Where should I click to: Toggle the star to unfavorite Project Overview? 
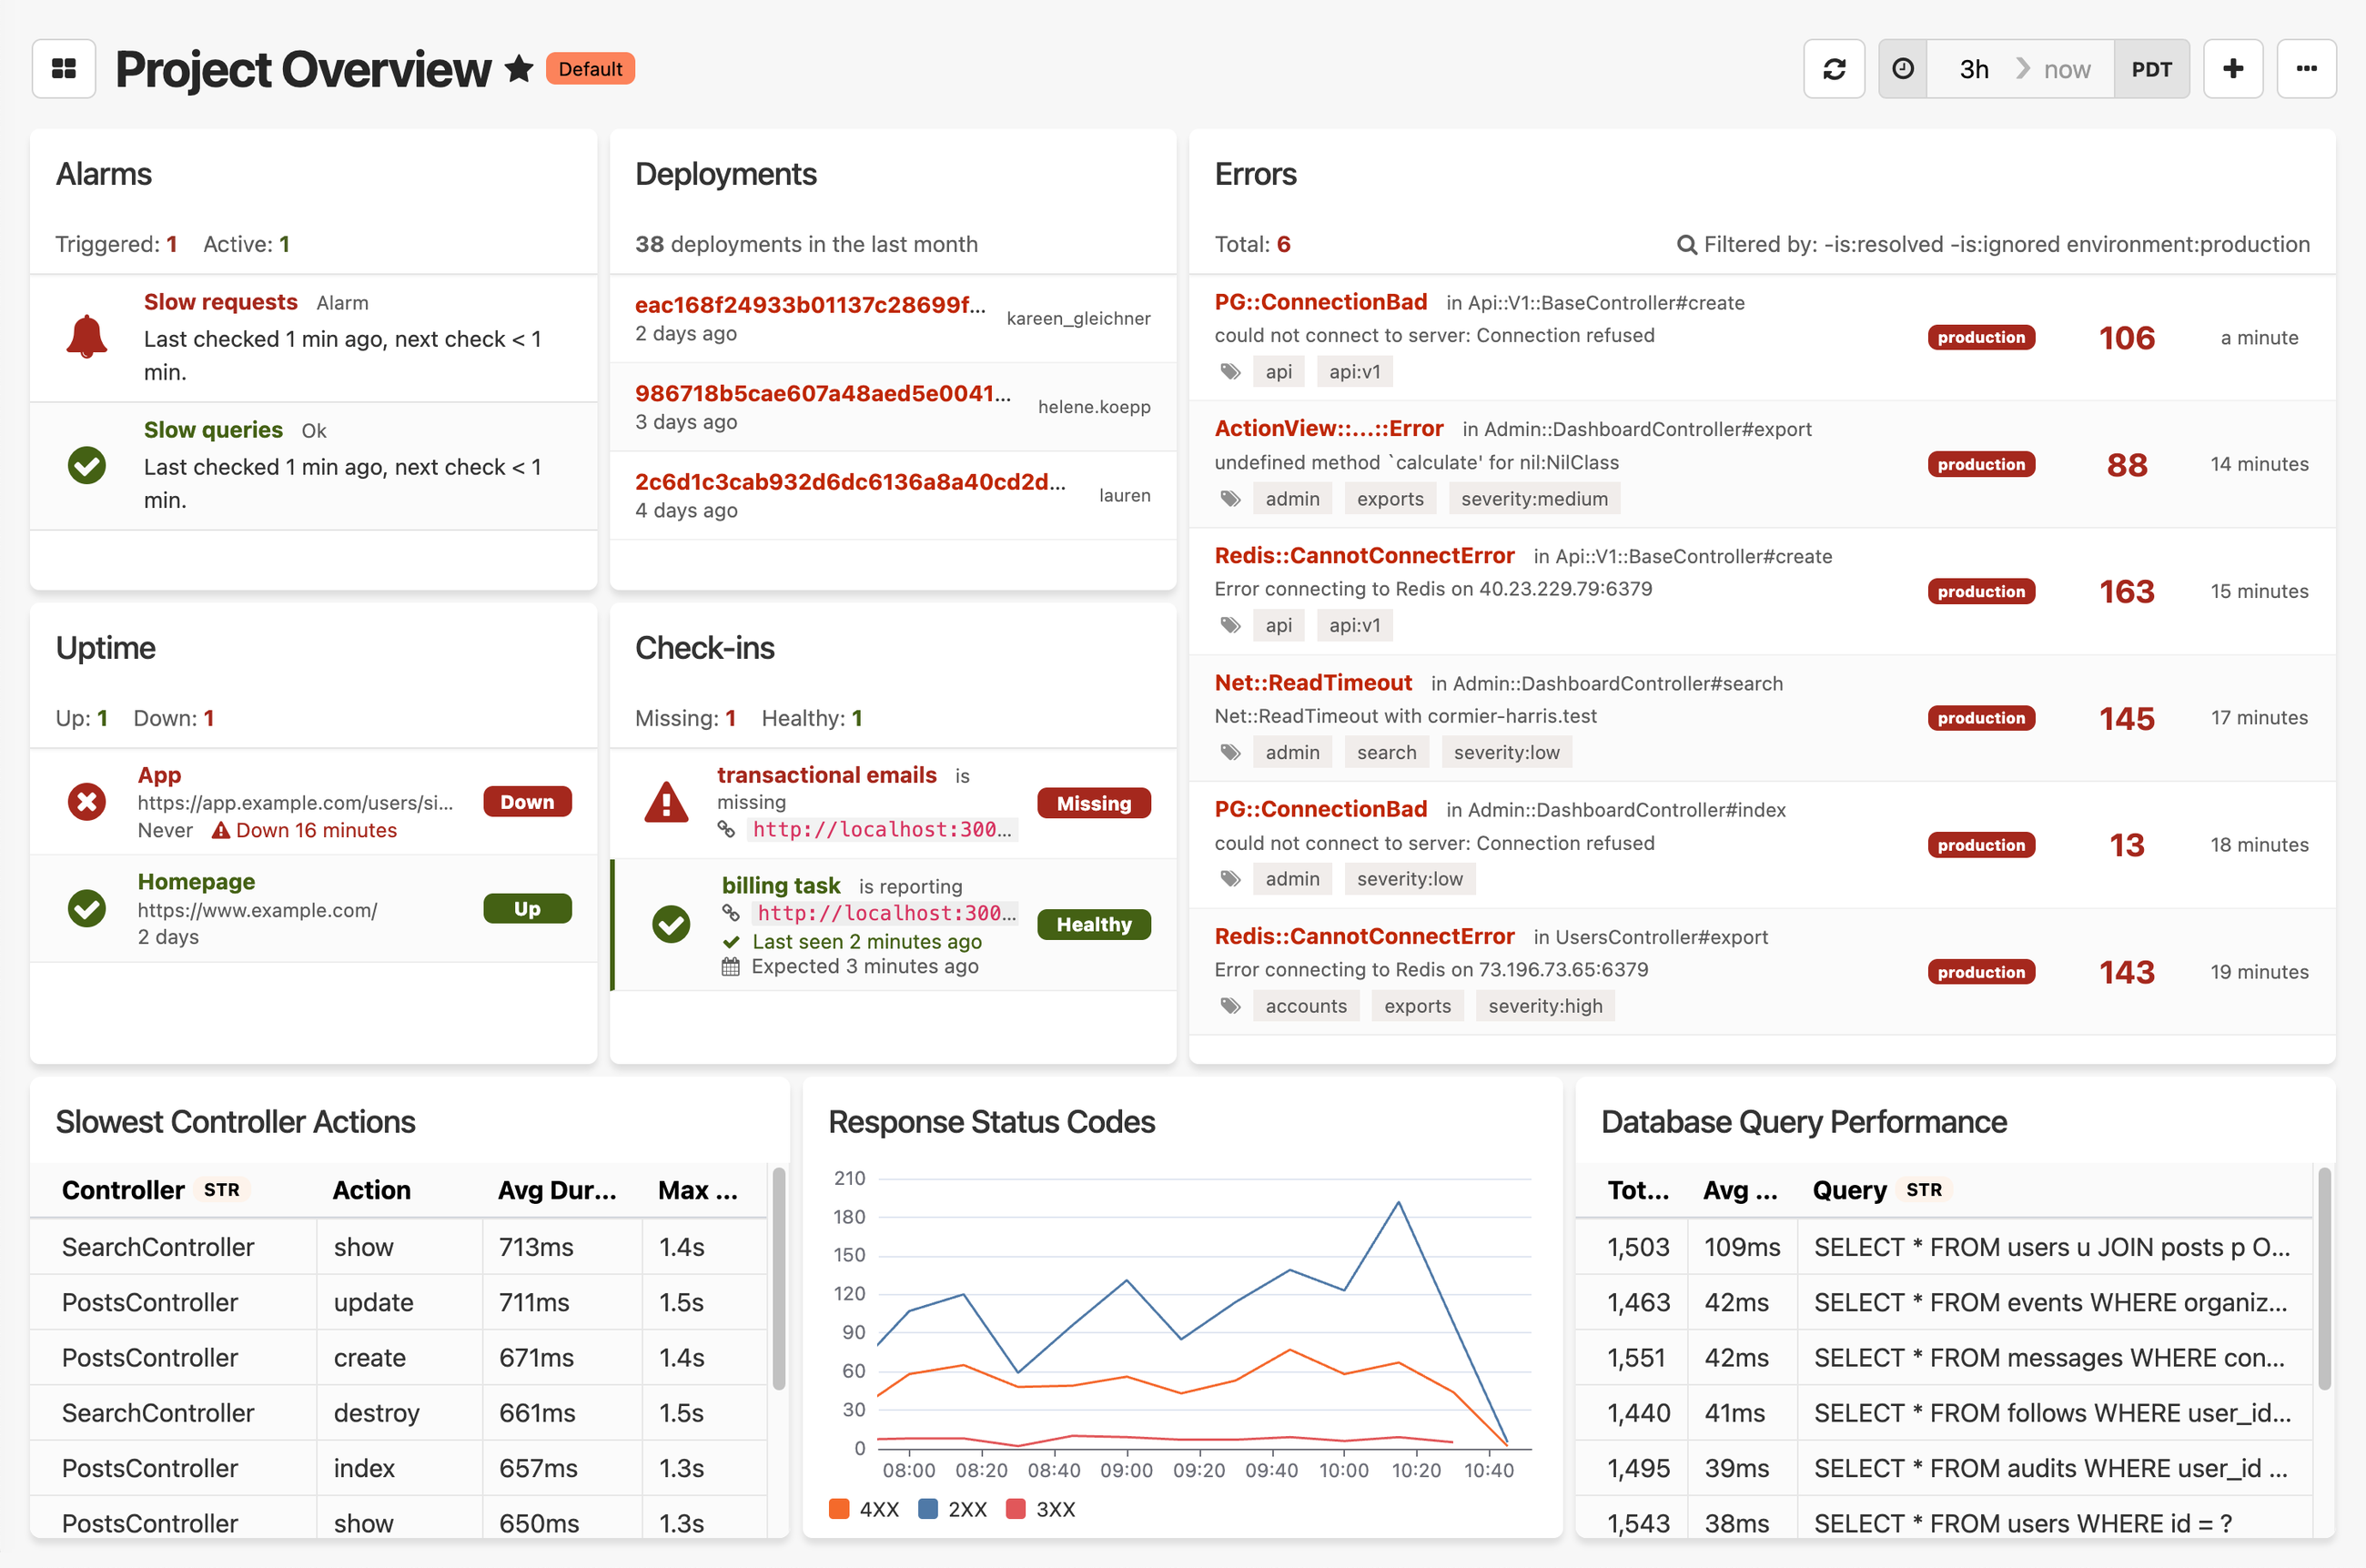tap(518, 68)
